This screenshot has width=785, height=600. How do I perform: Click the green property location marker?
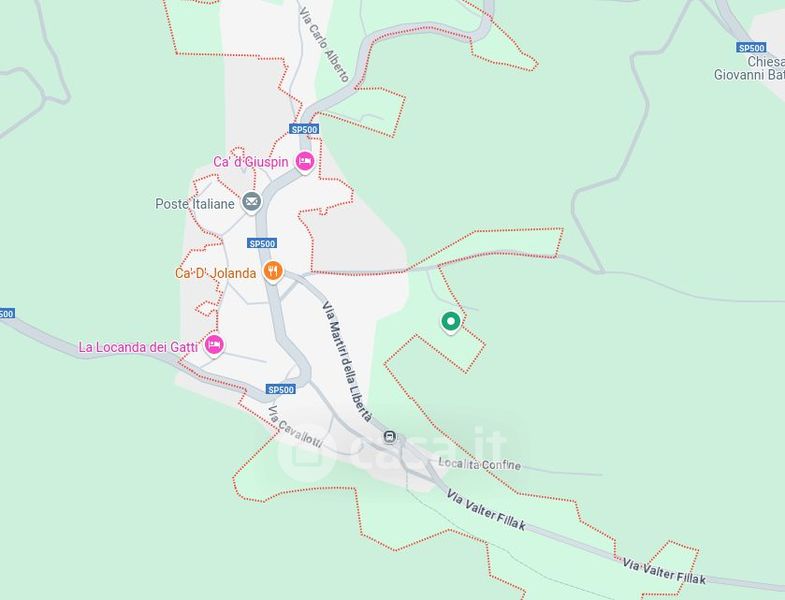451,322
